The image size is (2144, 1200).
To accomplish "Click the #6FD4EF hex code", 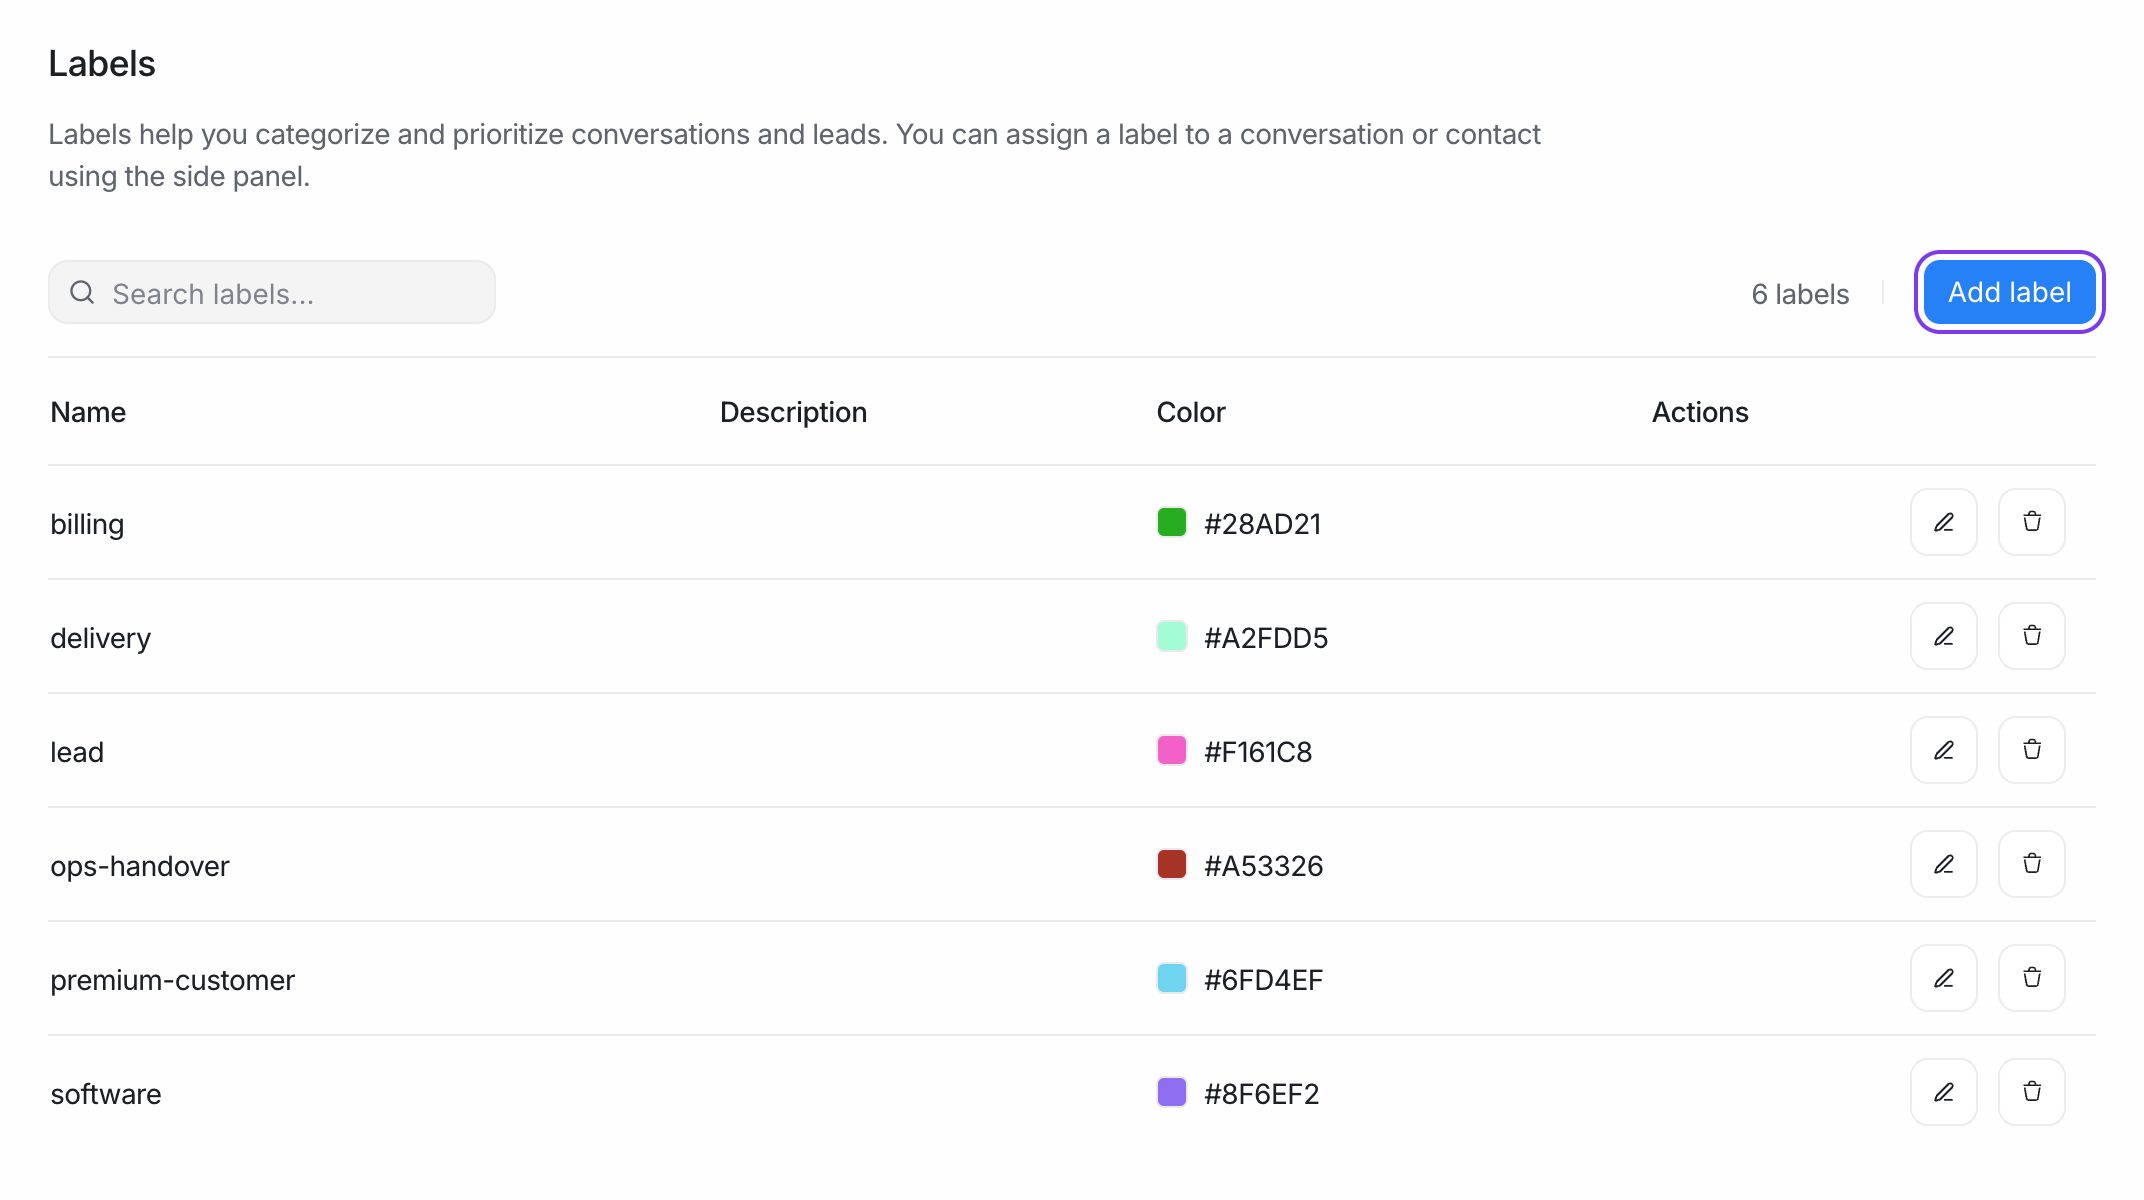I will (x=1263, y=980).
